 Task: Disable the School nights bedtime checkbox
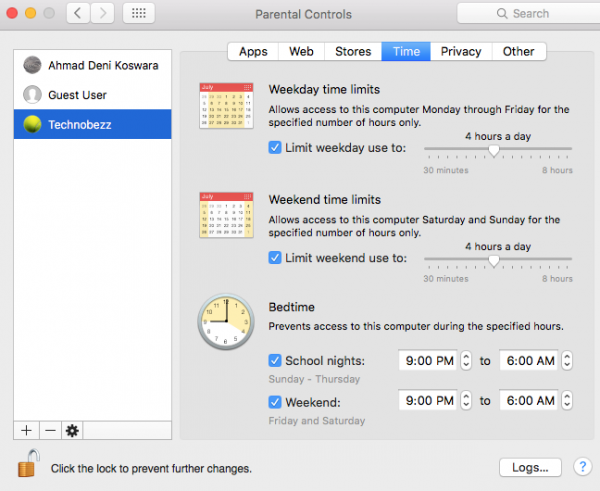pos(275,360)
